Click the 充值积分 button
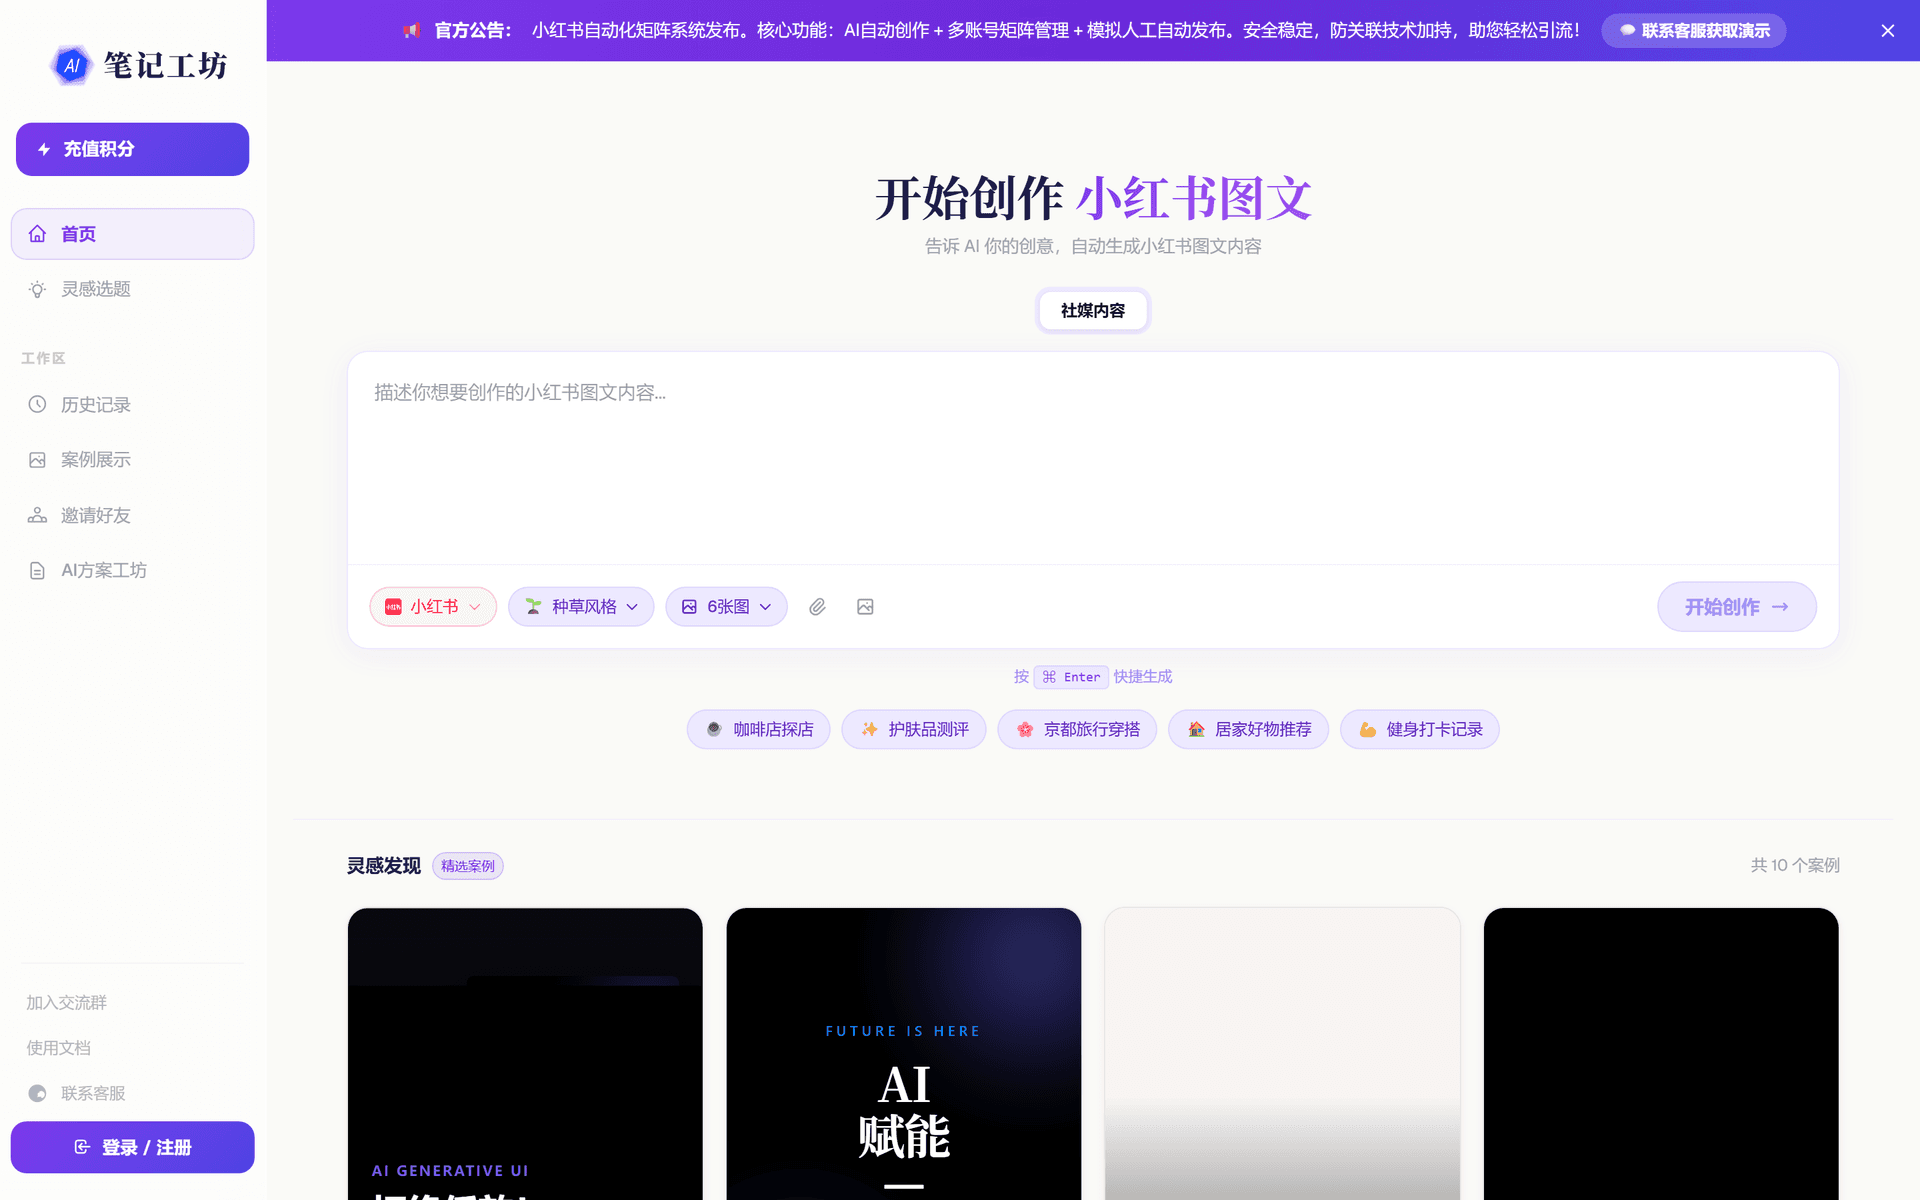 pos(132,149)
